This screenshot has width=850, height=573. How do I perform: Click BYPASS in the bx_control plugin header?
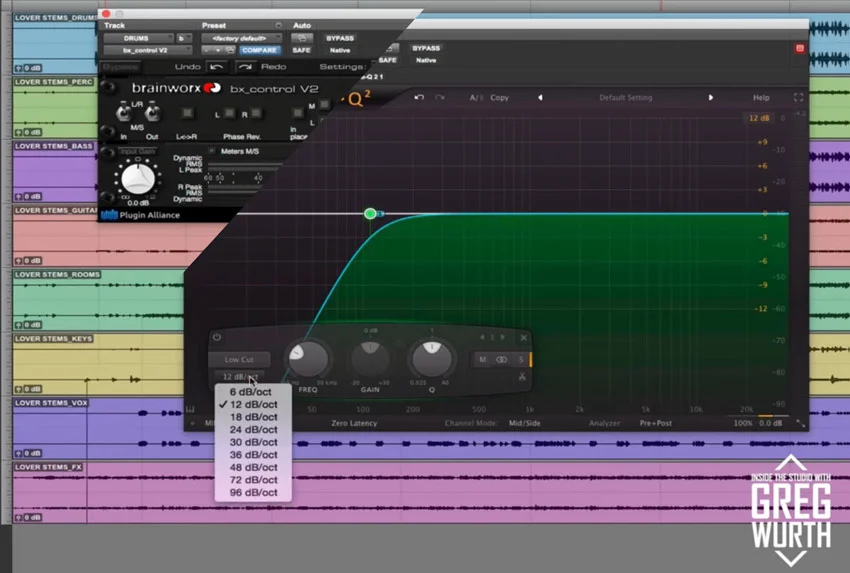340,38
